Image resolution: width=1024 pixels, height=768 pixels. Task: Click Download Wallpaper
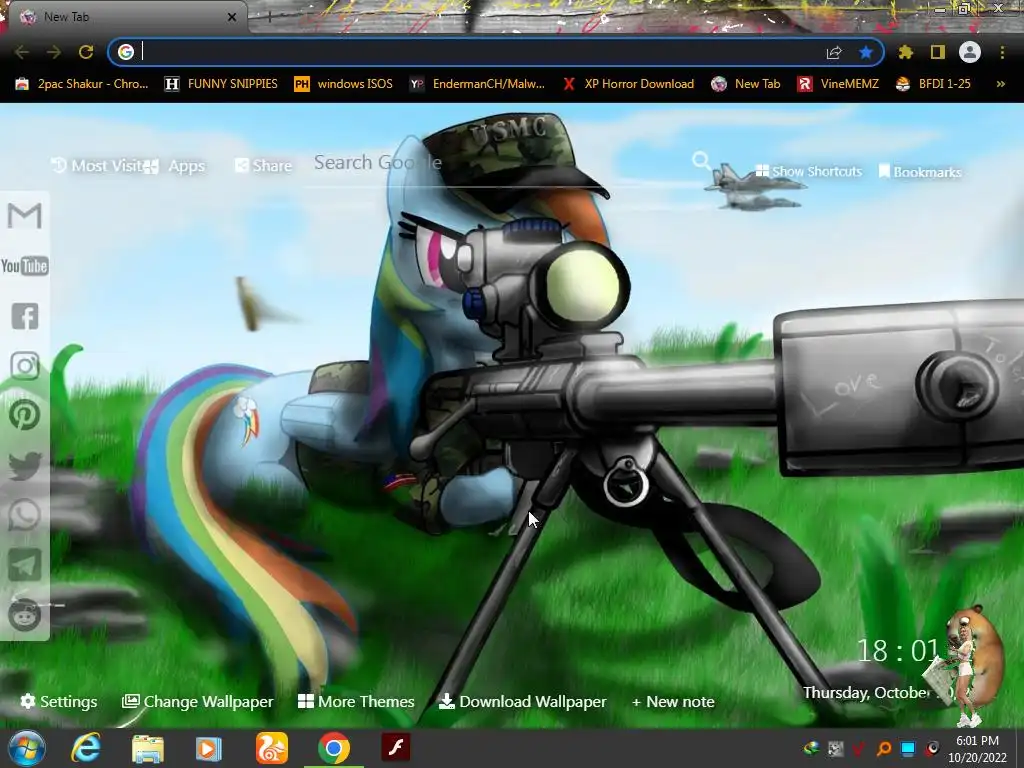[x=522, y=701]
